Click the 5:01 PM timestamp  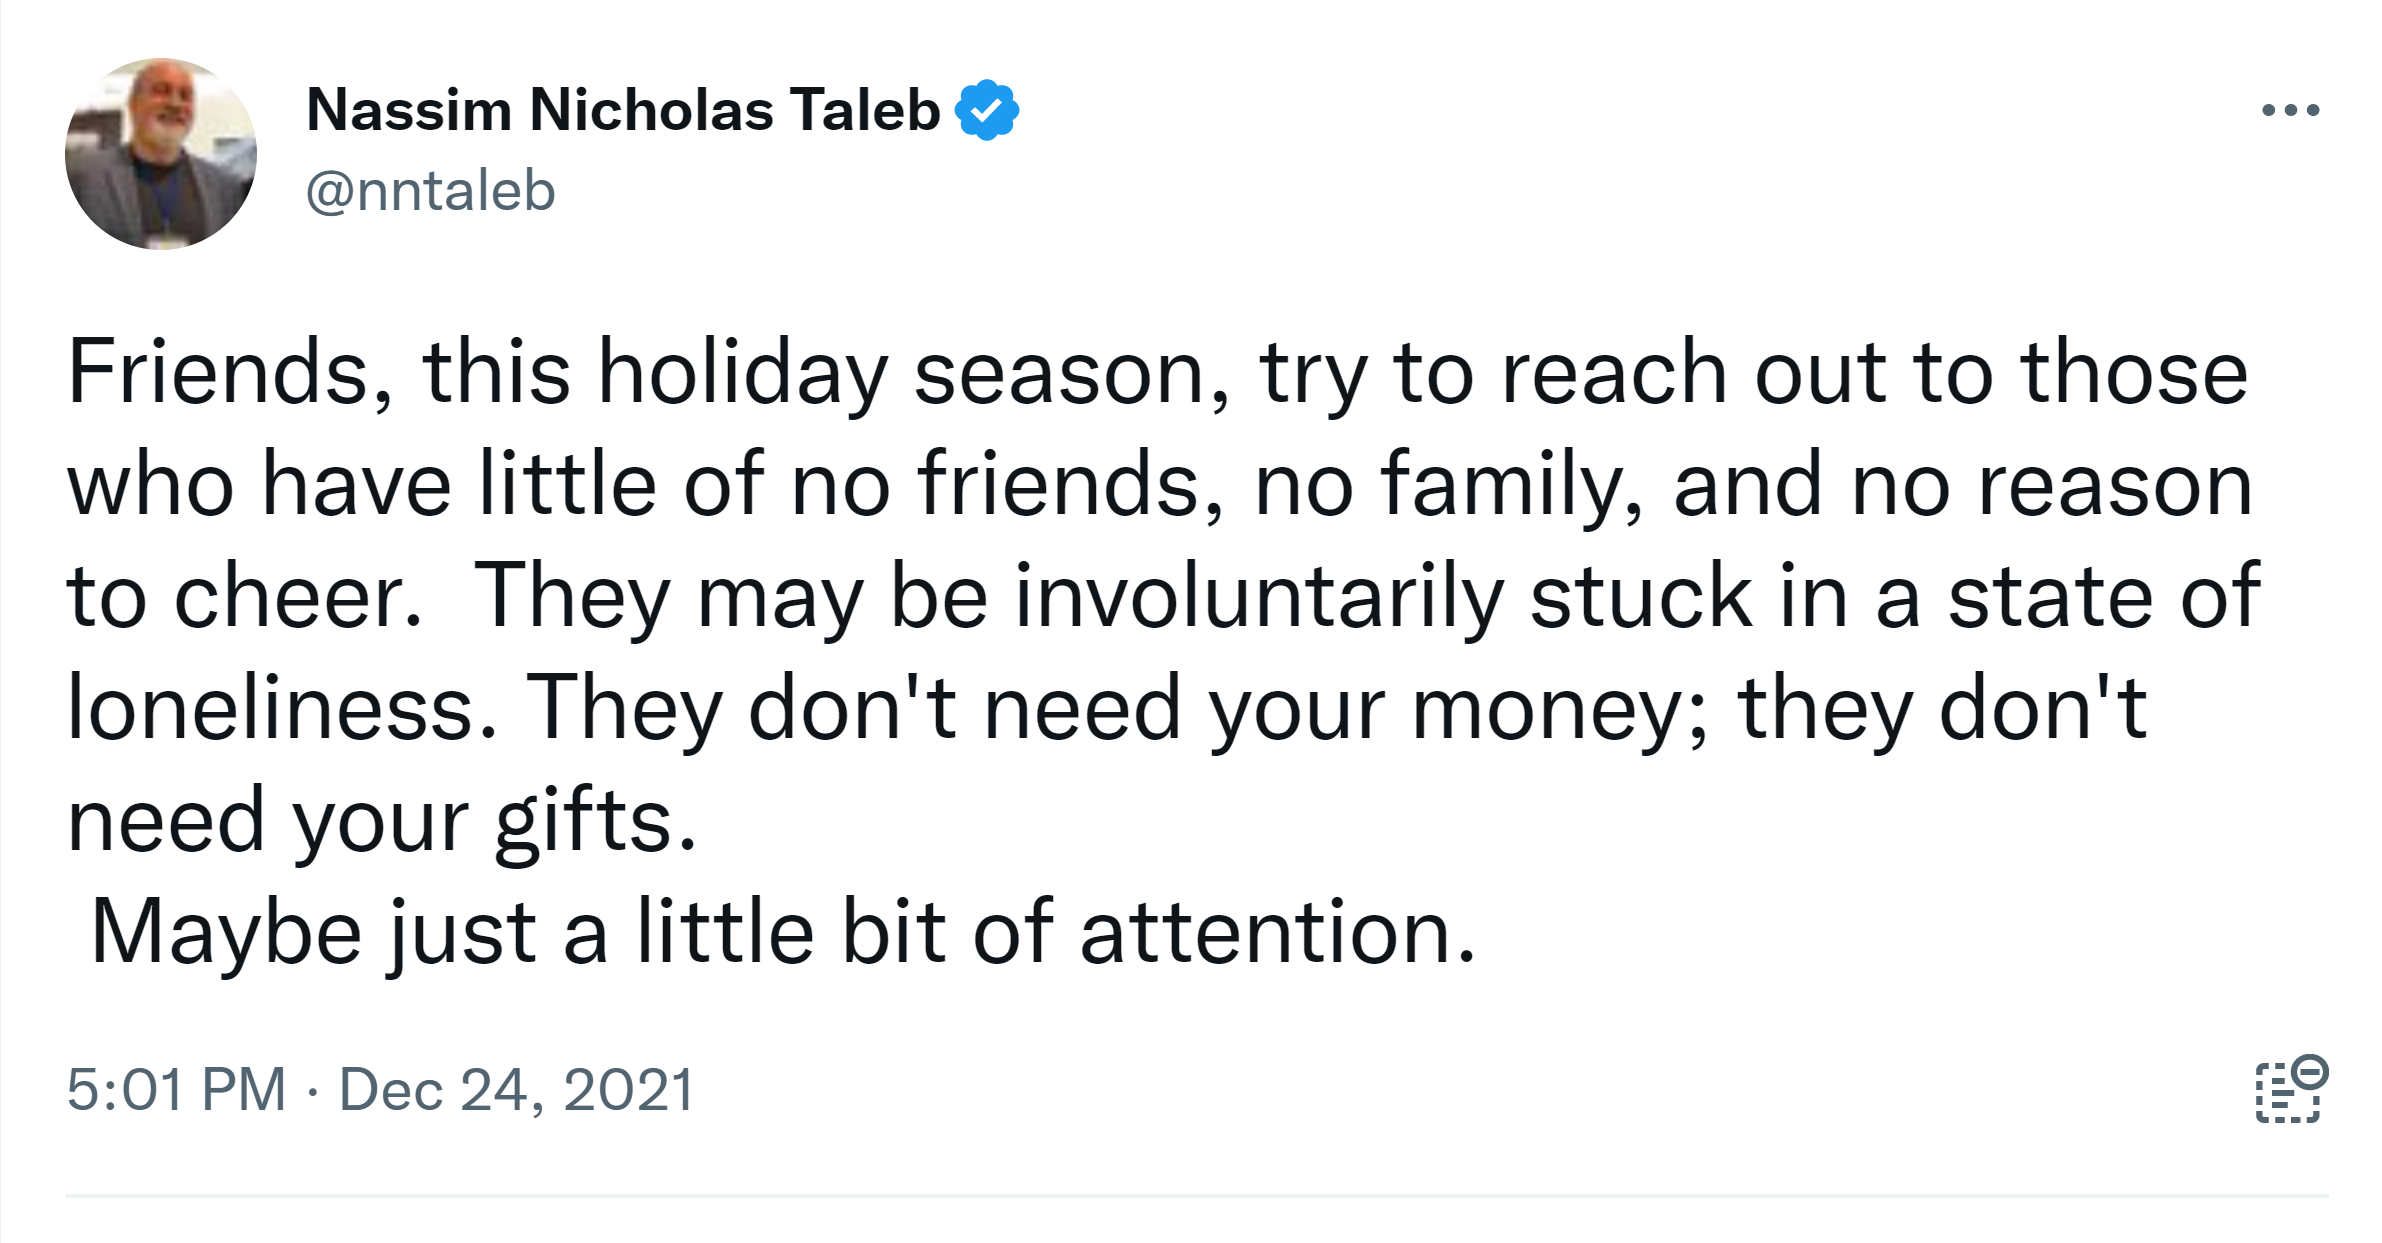click(x=176, y=1089)
